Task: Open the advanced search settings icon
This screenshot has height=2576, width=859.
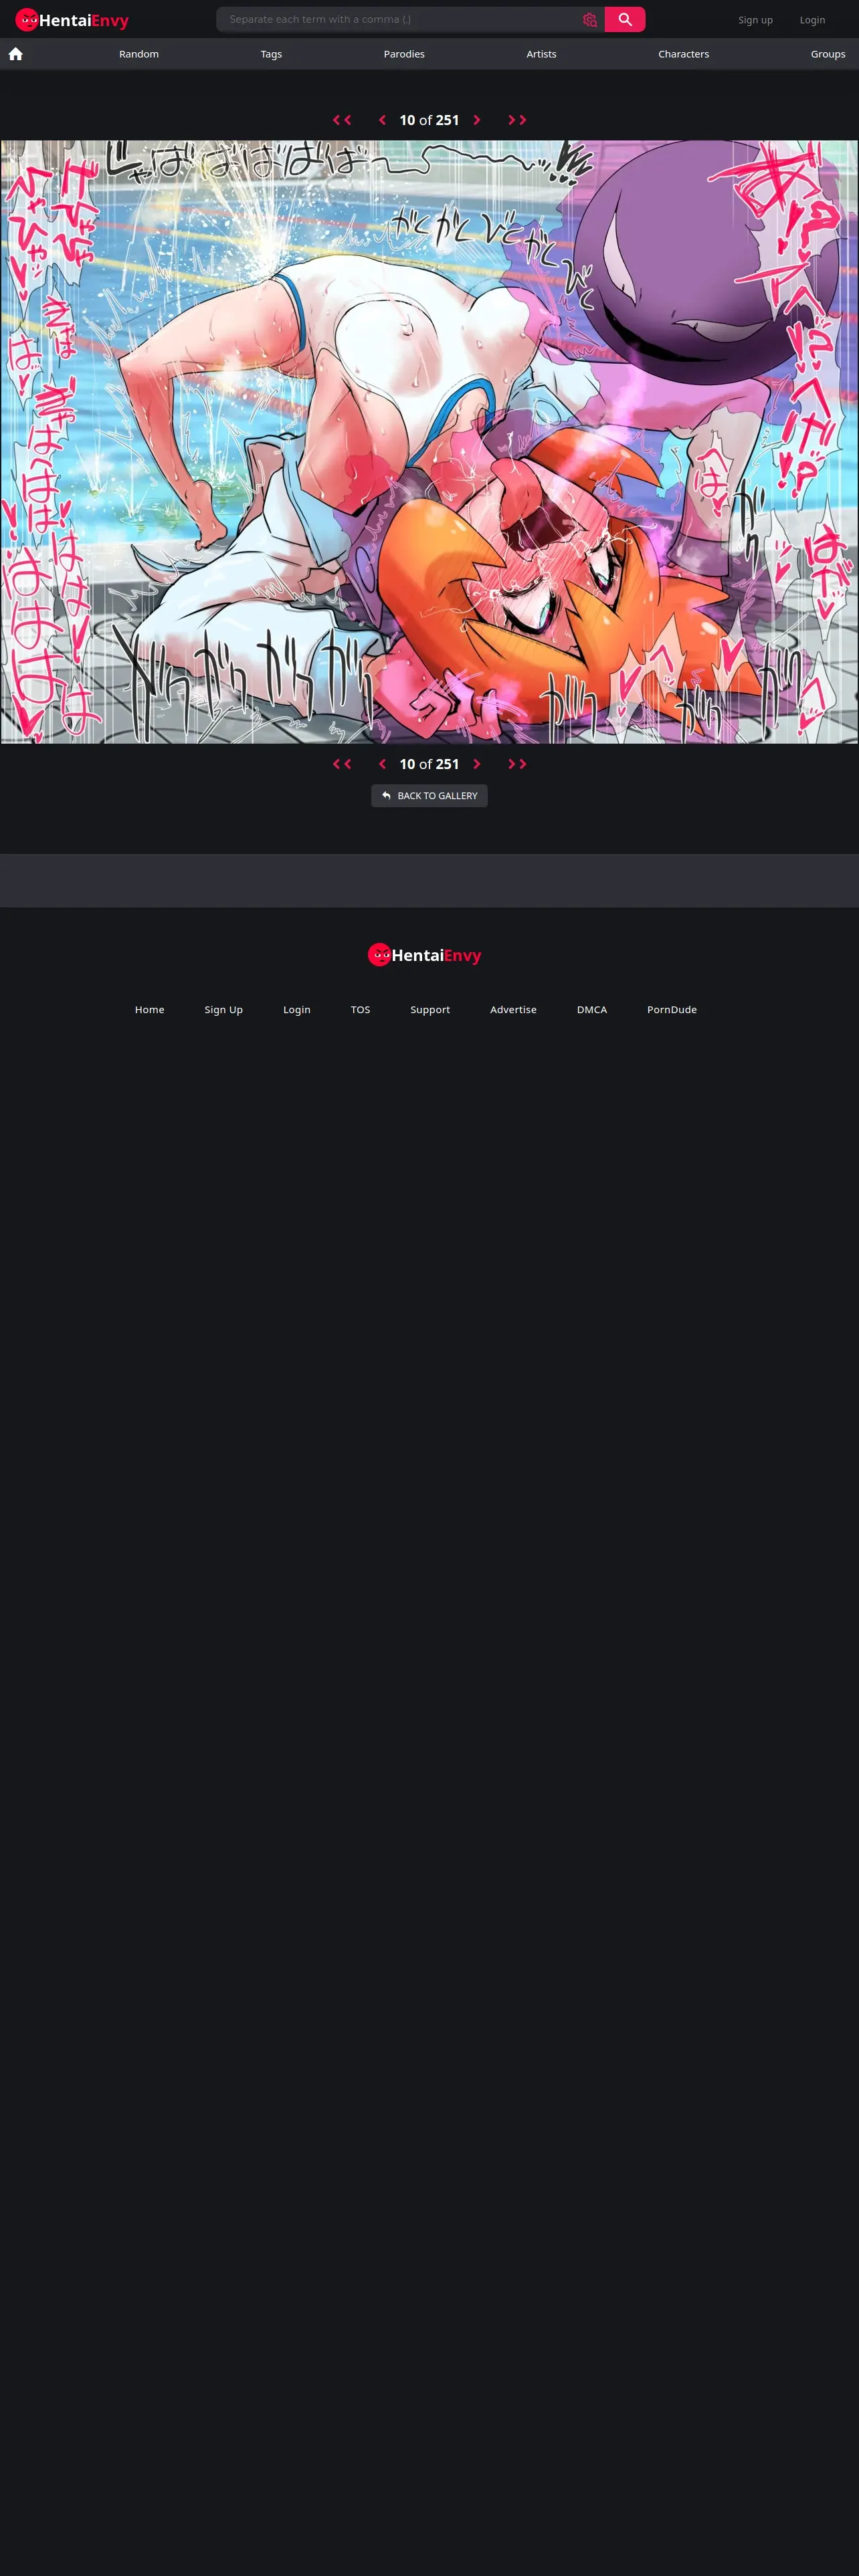Action: (x=590, y=20)
